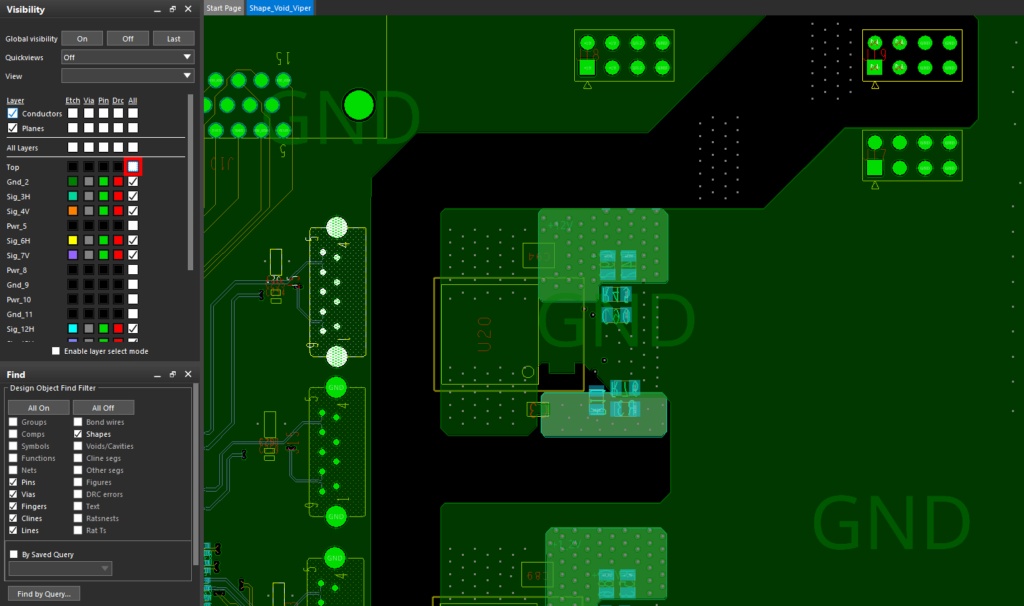Image resolution: width=1024 pixels, height=606 pixels.
Task: Click the Find panel scrollbar
Action: click(195, 473)
